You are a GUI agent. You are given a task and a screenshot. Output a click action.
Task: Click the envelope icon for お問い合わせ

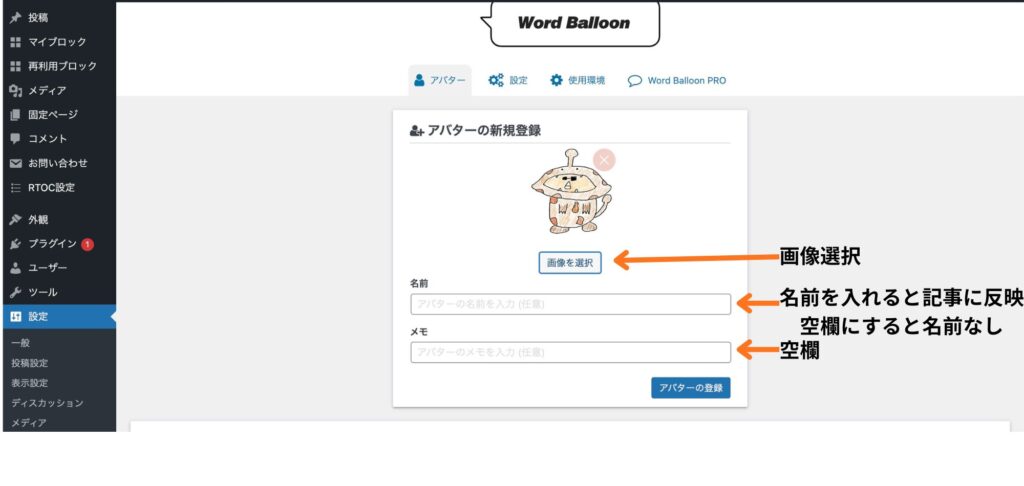point(15,164)
